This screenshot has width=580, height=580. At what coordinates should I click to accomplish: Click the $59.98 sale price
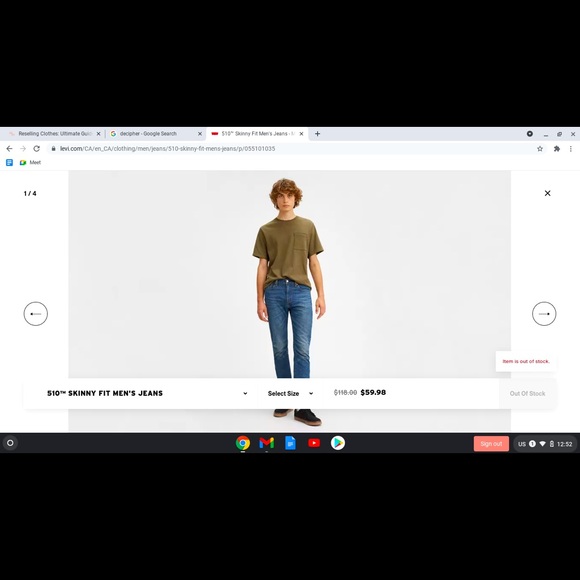(373, 392)
